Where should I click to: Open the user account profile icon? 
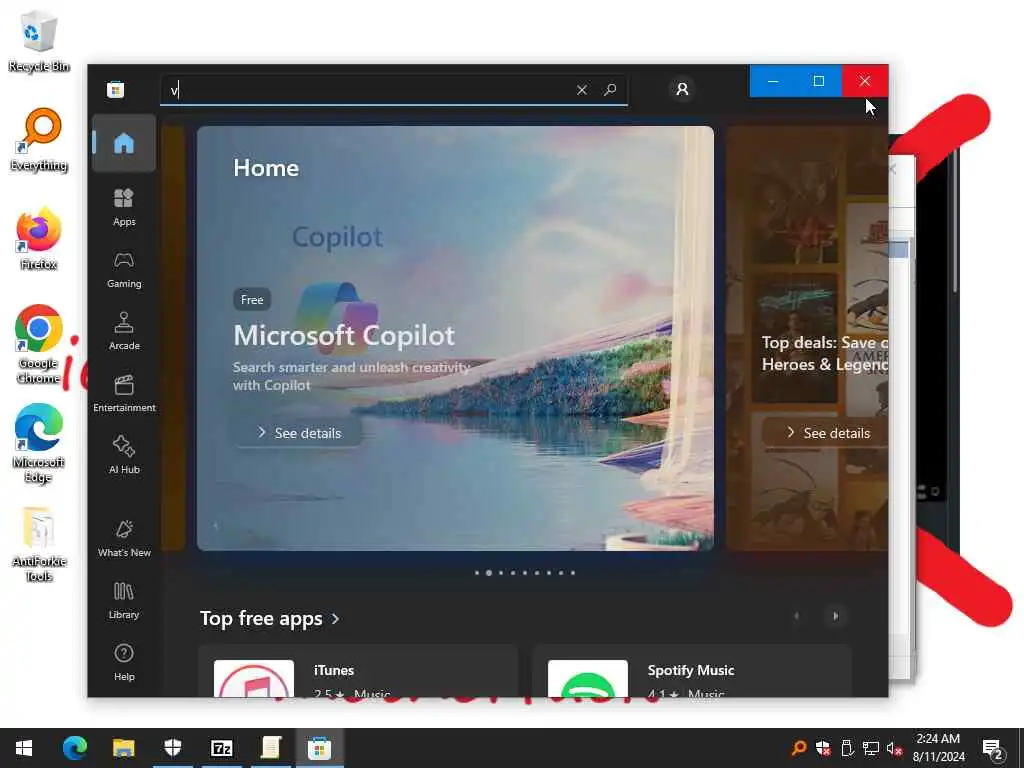point(682,89)
